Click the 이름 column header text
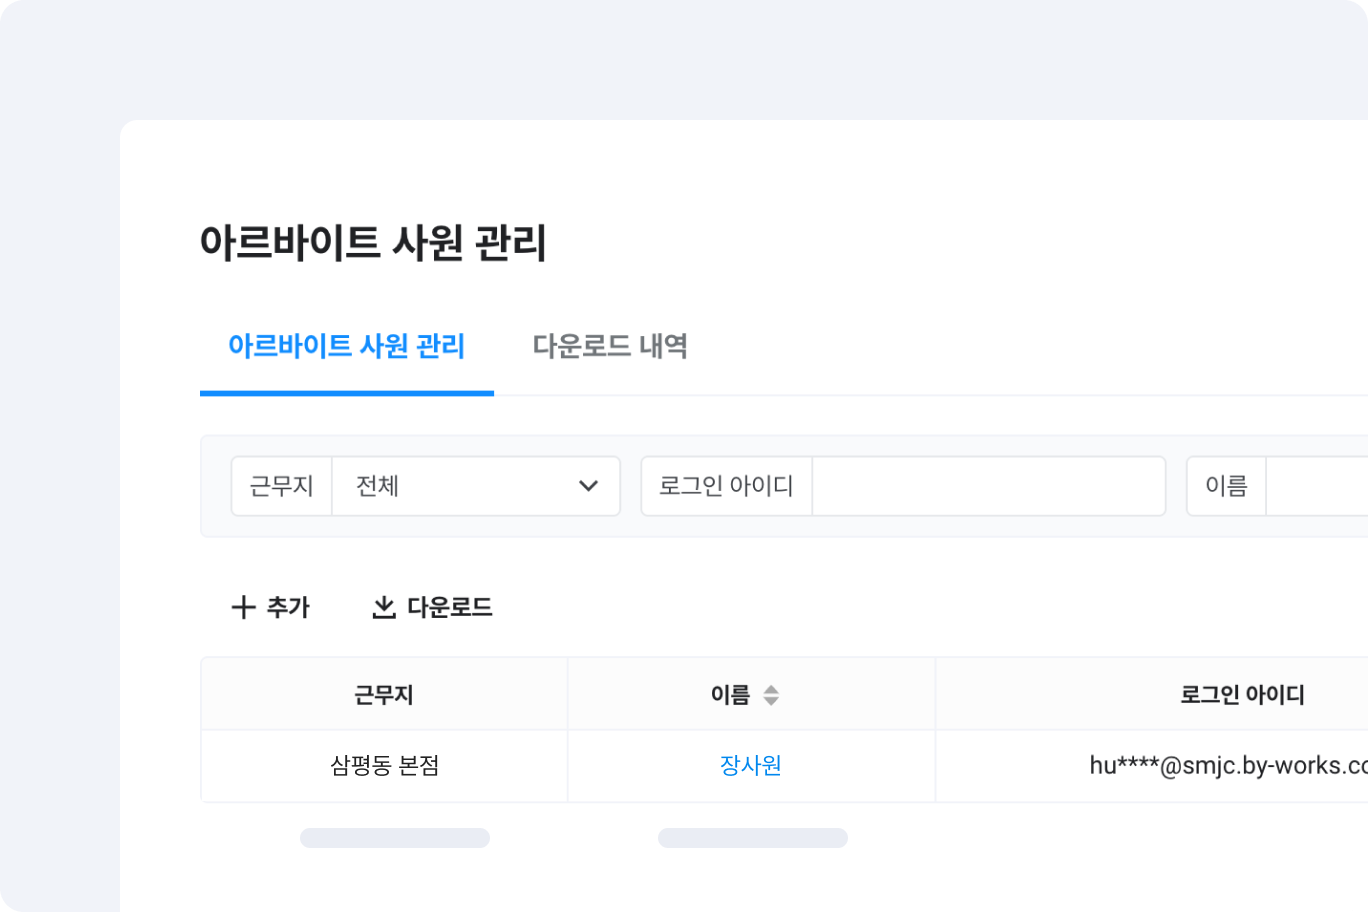 coord(730,695)
